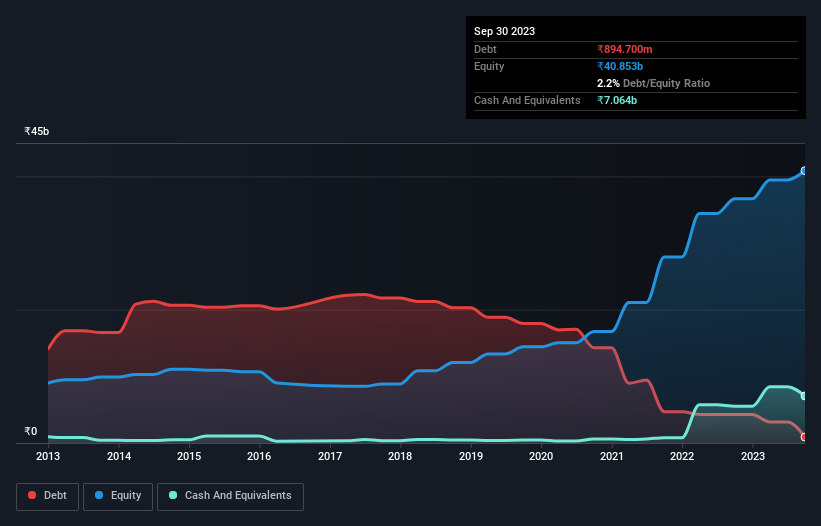Click Cash And Equivalents label in tooltip
Viewport: 821px width, 526px height.
[x=527, y=100]
